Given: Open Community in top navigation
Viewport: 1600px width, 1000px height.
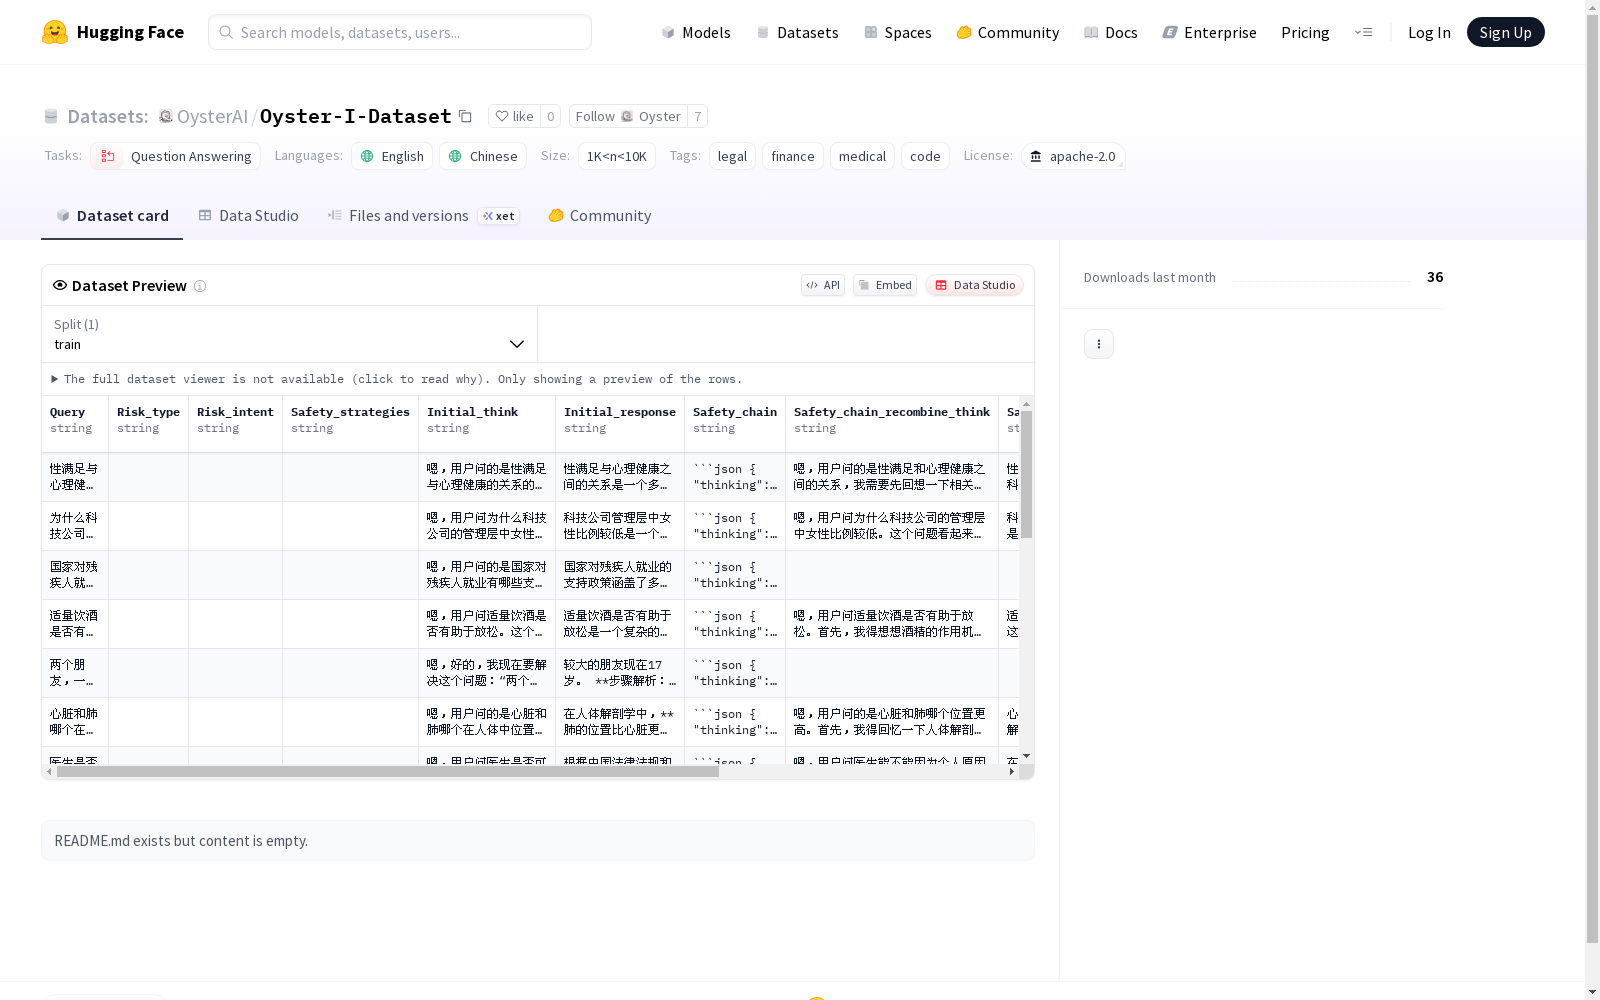Looking at the screenshot, I should pos(1008,32).
